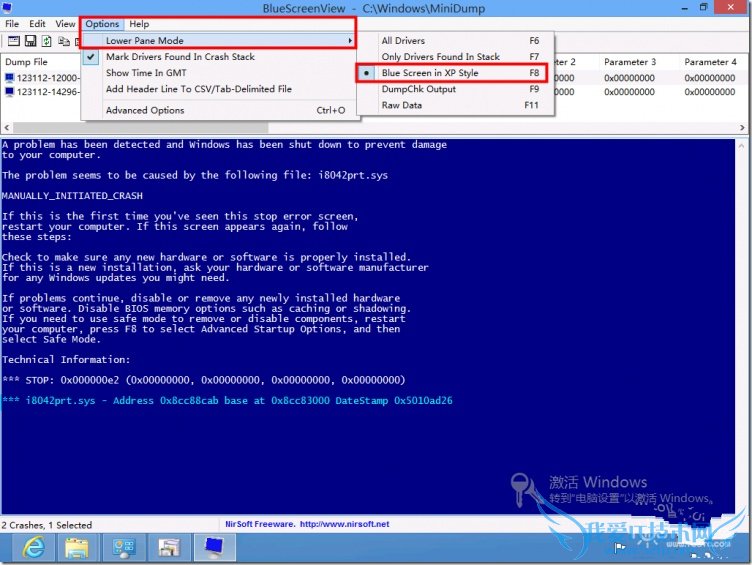Open the Edit menu
Image resolution: width=752 pixels, height=565 pixels.
(37, 24)
